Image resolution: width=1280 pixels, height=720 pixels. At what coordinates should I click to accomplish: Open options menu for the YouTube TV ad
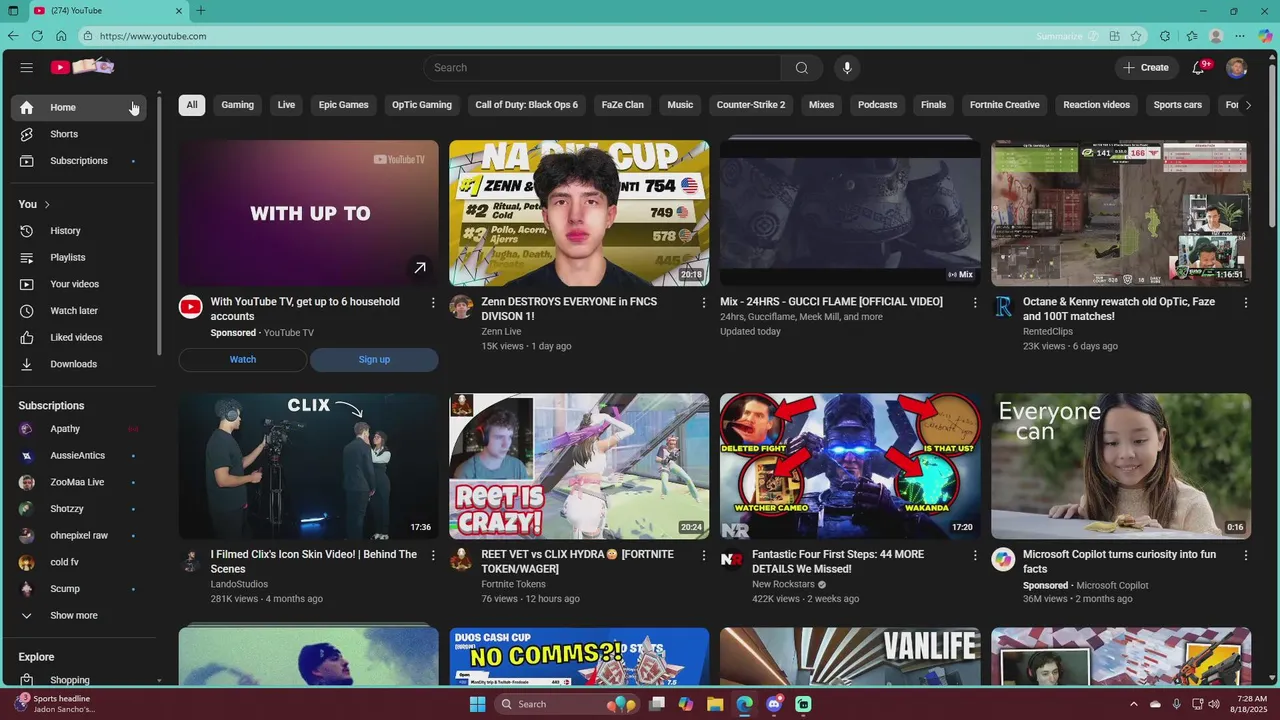click(x=433, y=302)
